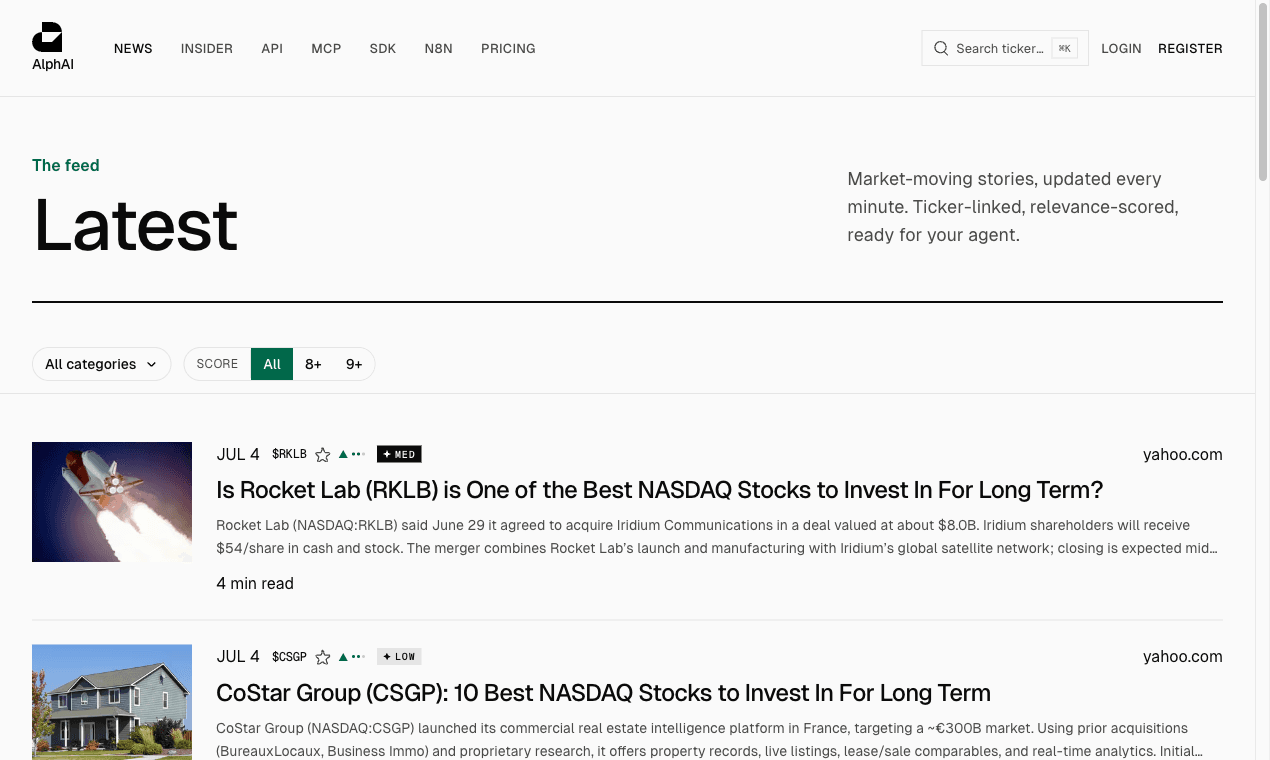Click the $RKLB ticker tag
1270x760 pixels.
[x=289, y=454]
